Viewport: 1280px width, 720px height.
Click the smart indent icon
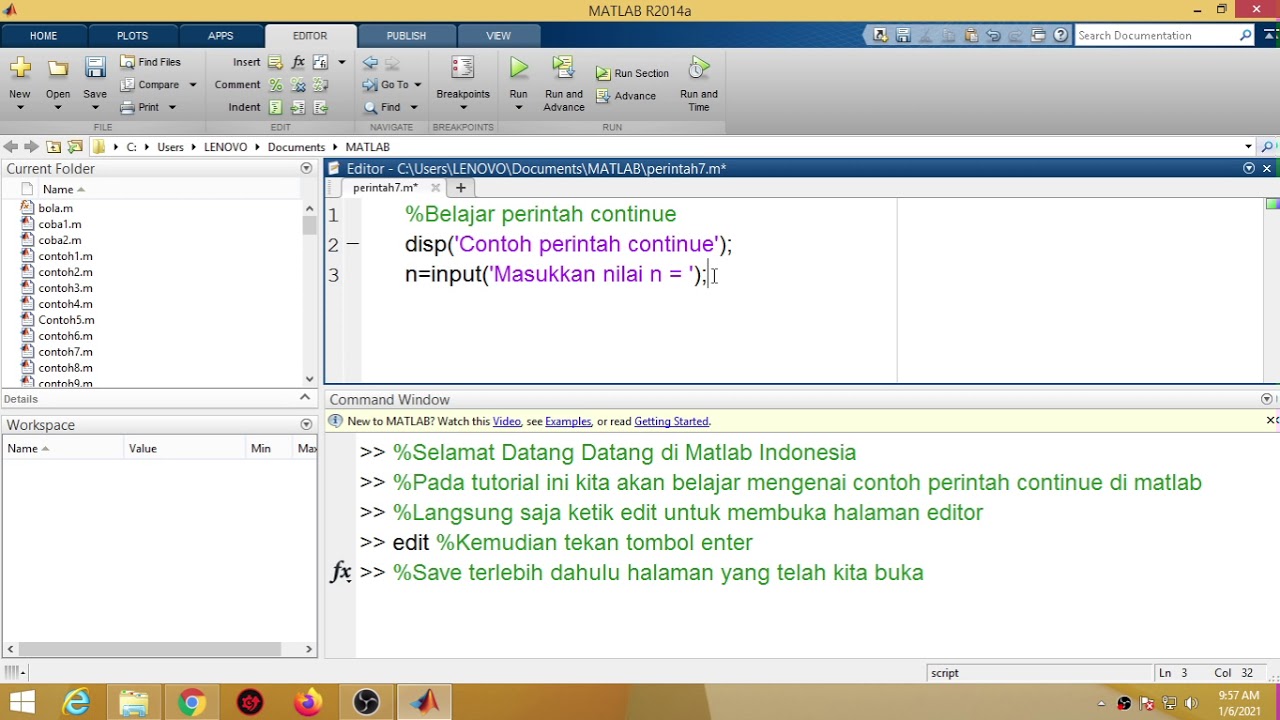(275, 107)
